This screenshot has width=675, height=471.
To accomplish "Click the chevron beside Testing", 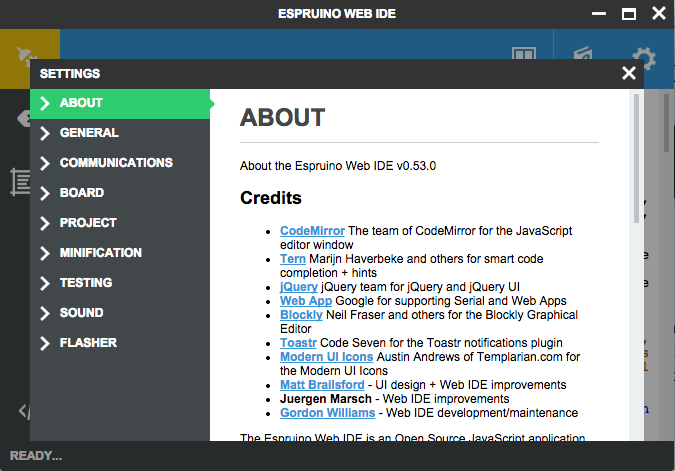I will pyautogui.click(x=45, y=283).
